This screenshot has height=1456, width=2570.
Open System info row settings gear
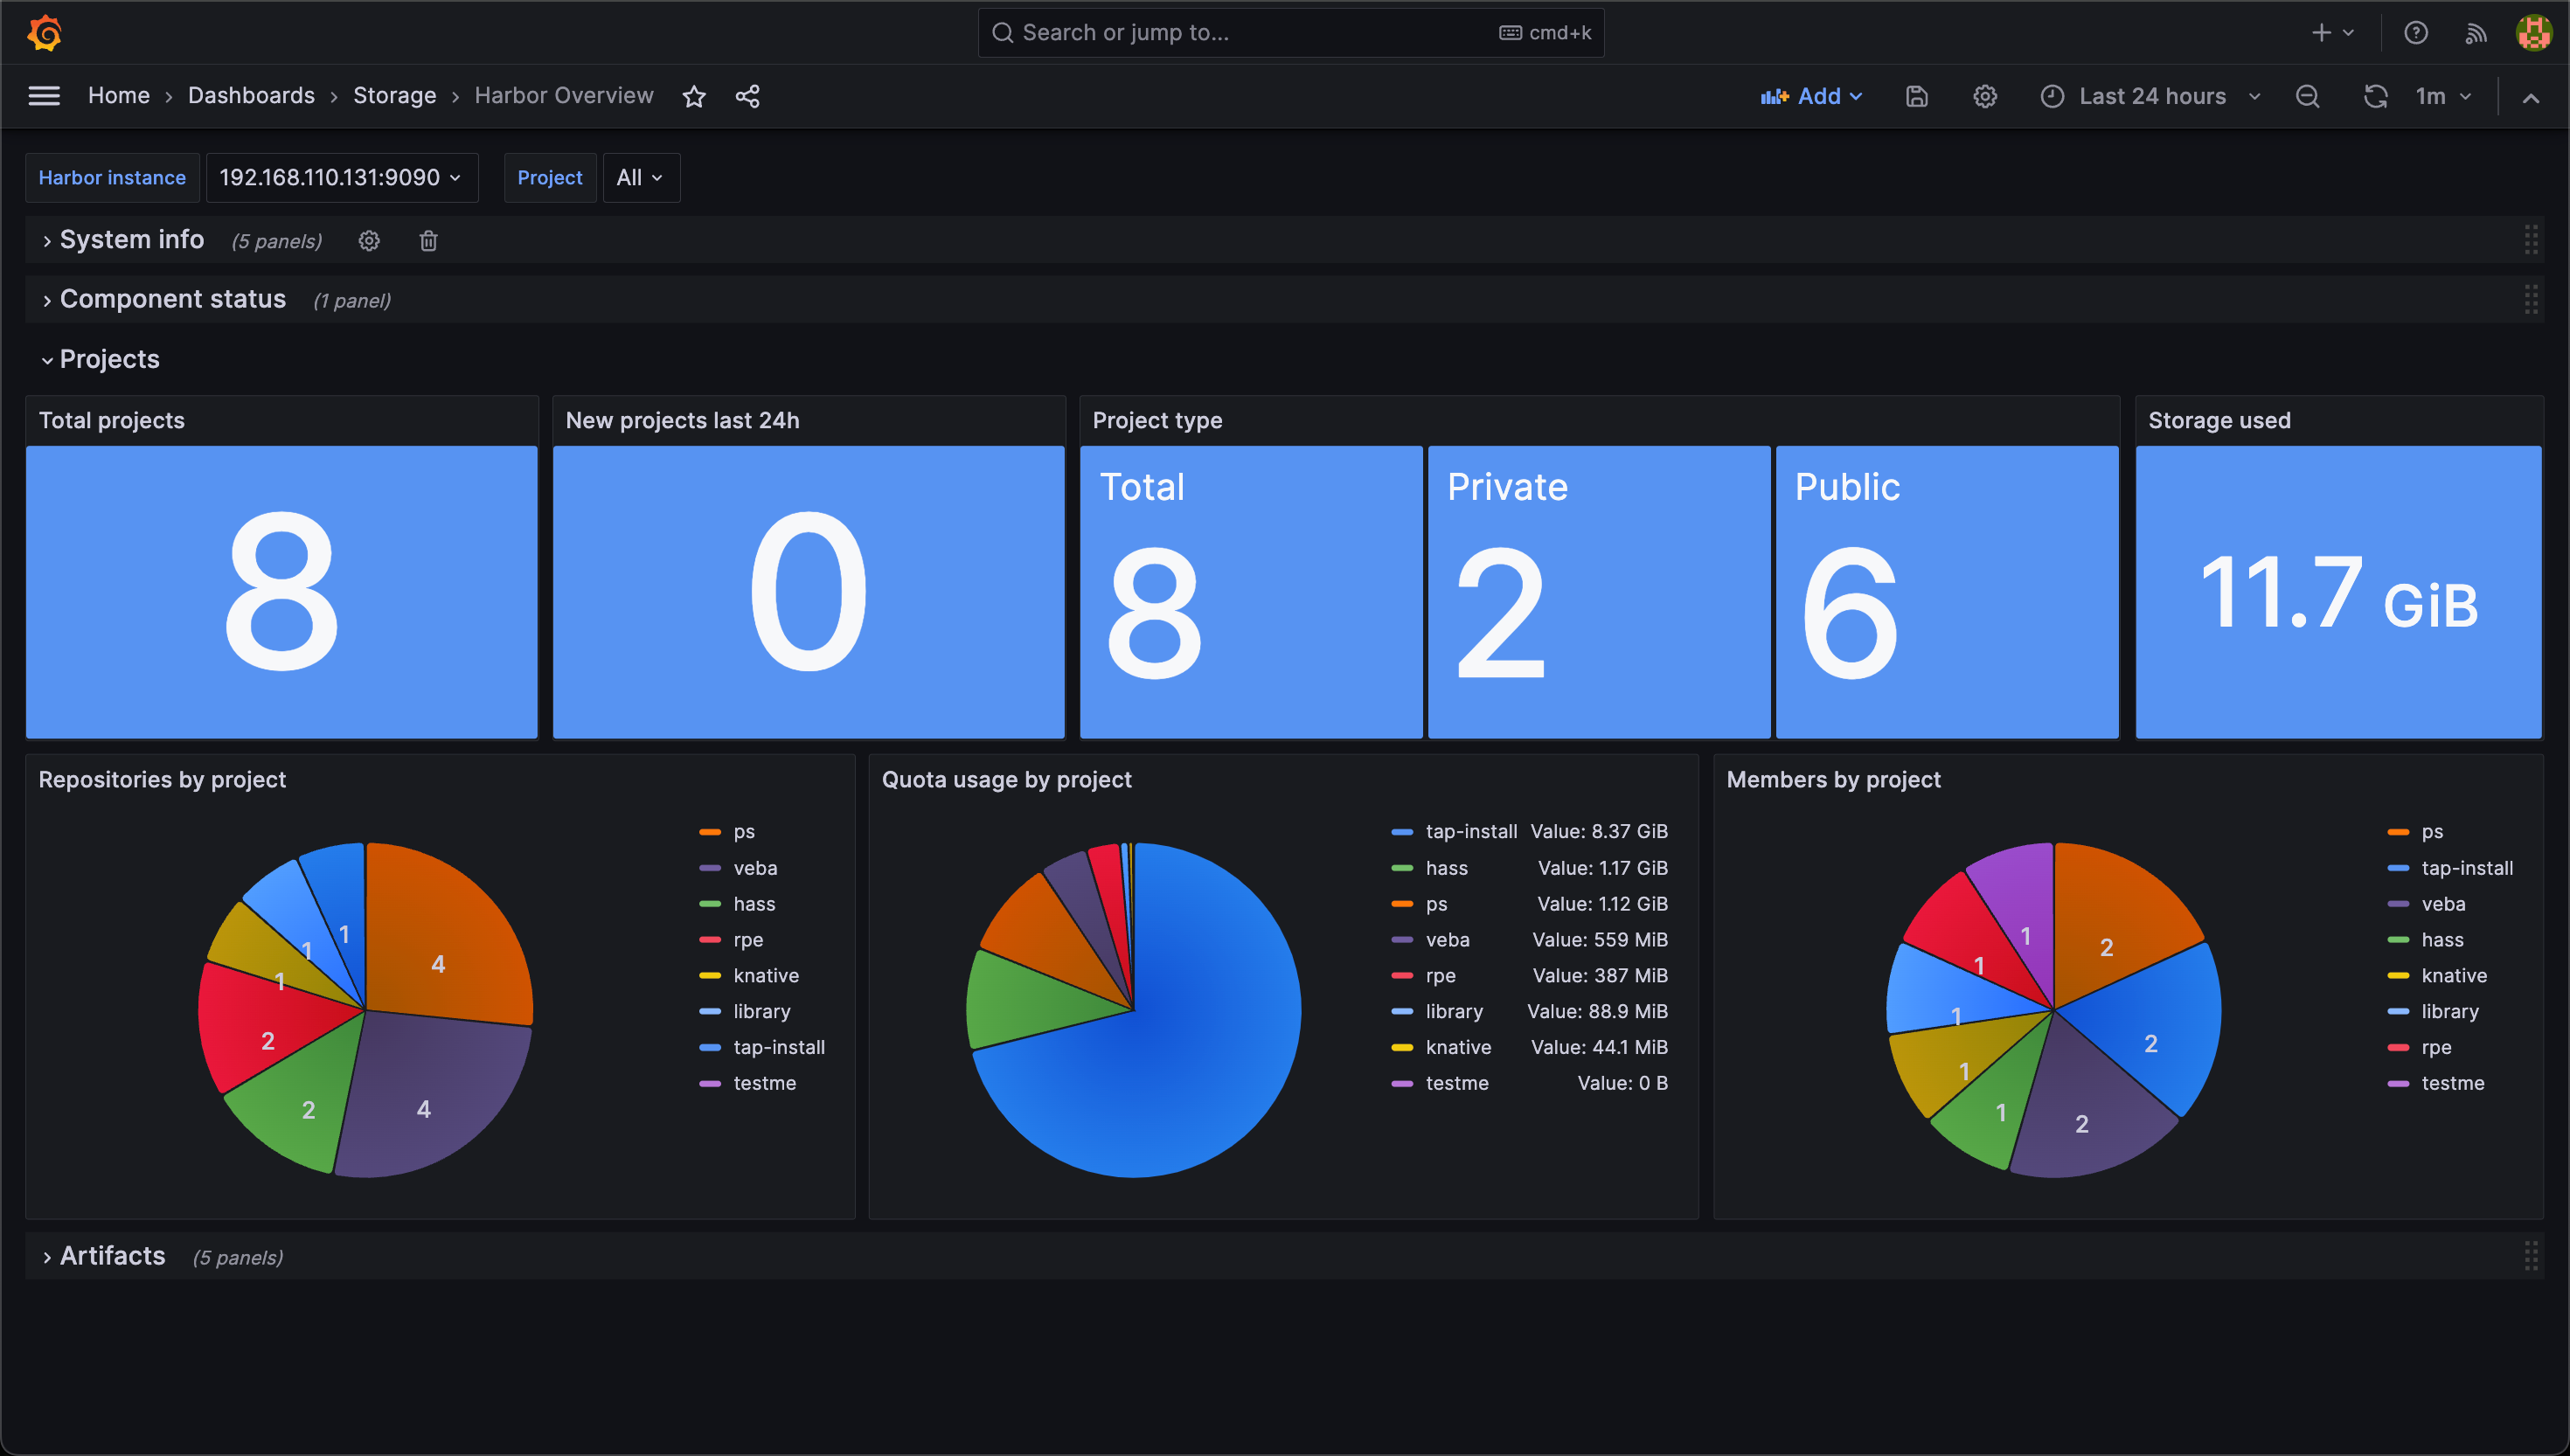(x=369, y=241)
